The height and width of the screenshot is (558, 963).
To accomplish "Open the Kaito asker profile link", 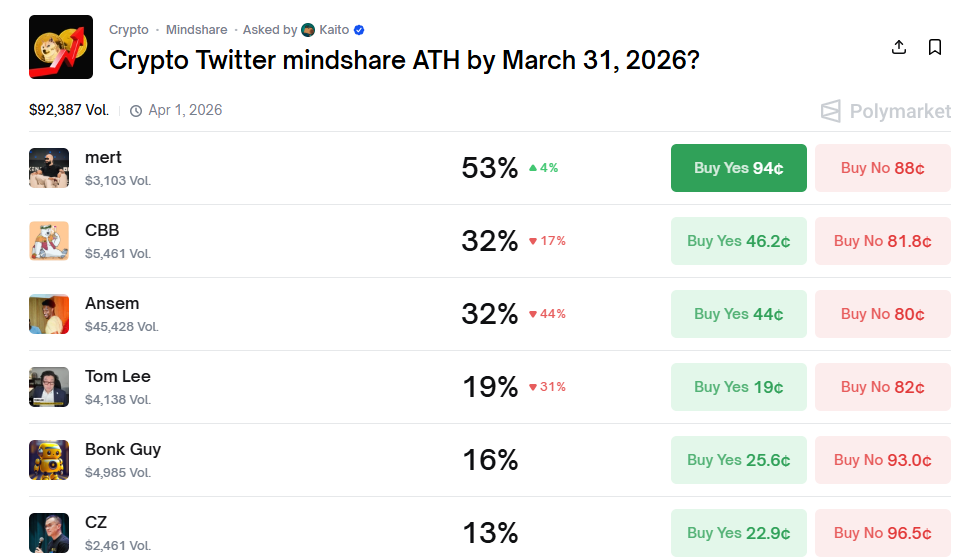I will point(333,30).
